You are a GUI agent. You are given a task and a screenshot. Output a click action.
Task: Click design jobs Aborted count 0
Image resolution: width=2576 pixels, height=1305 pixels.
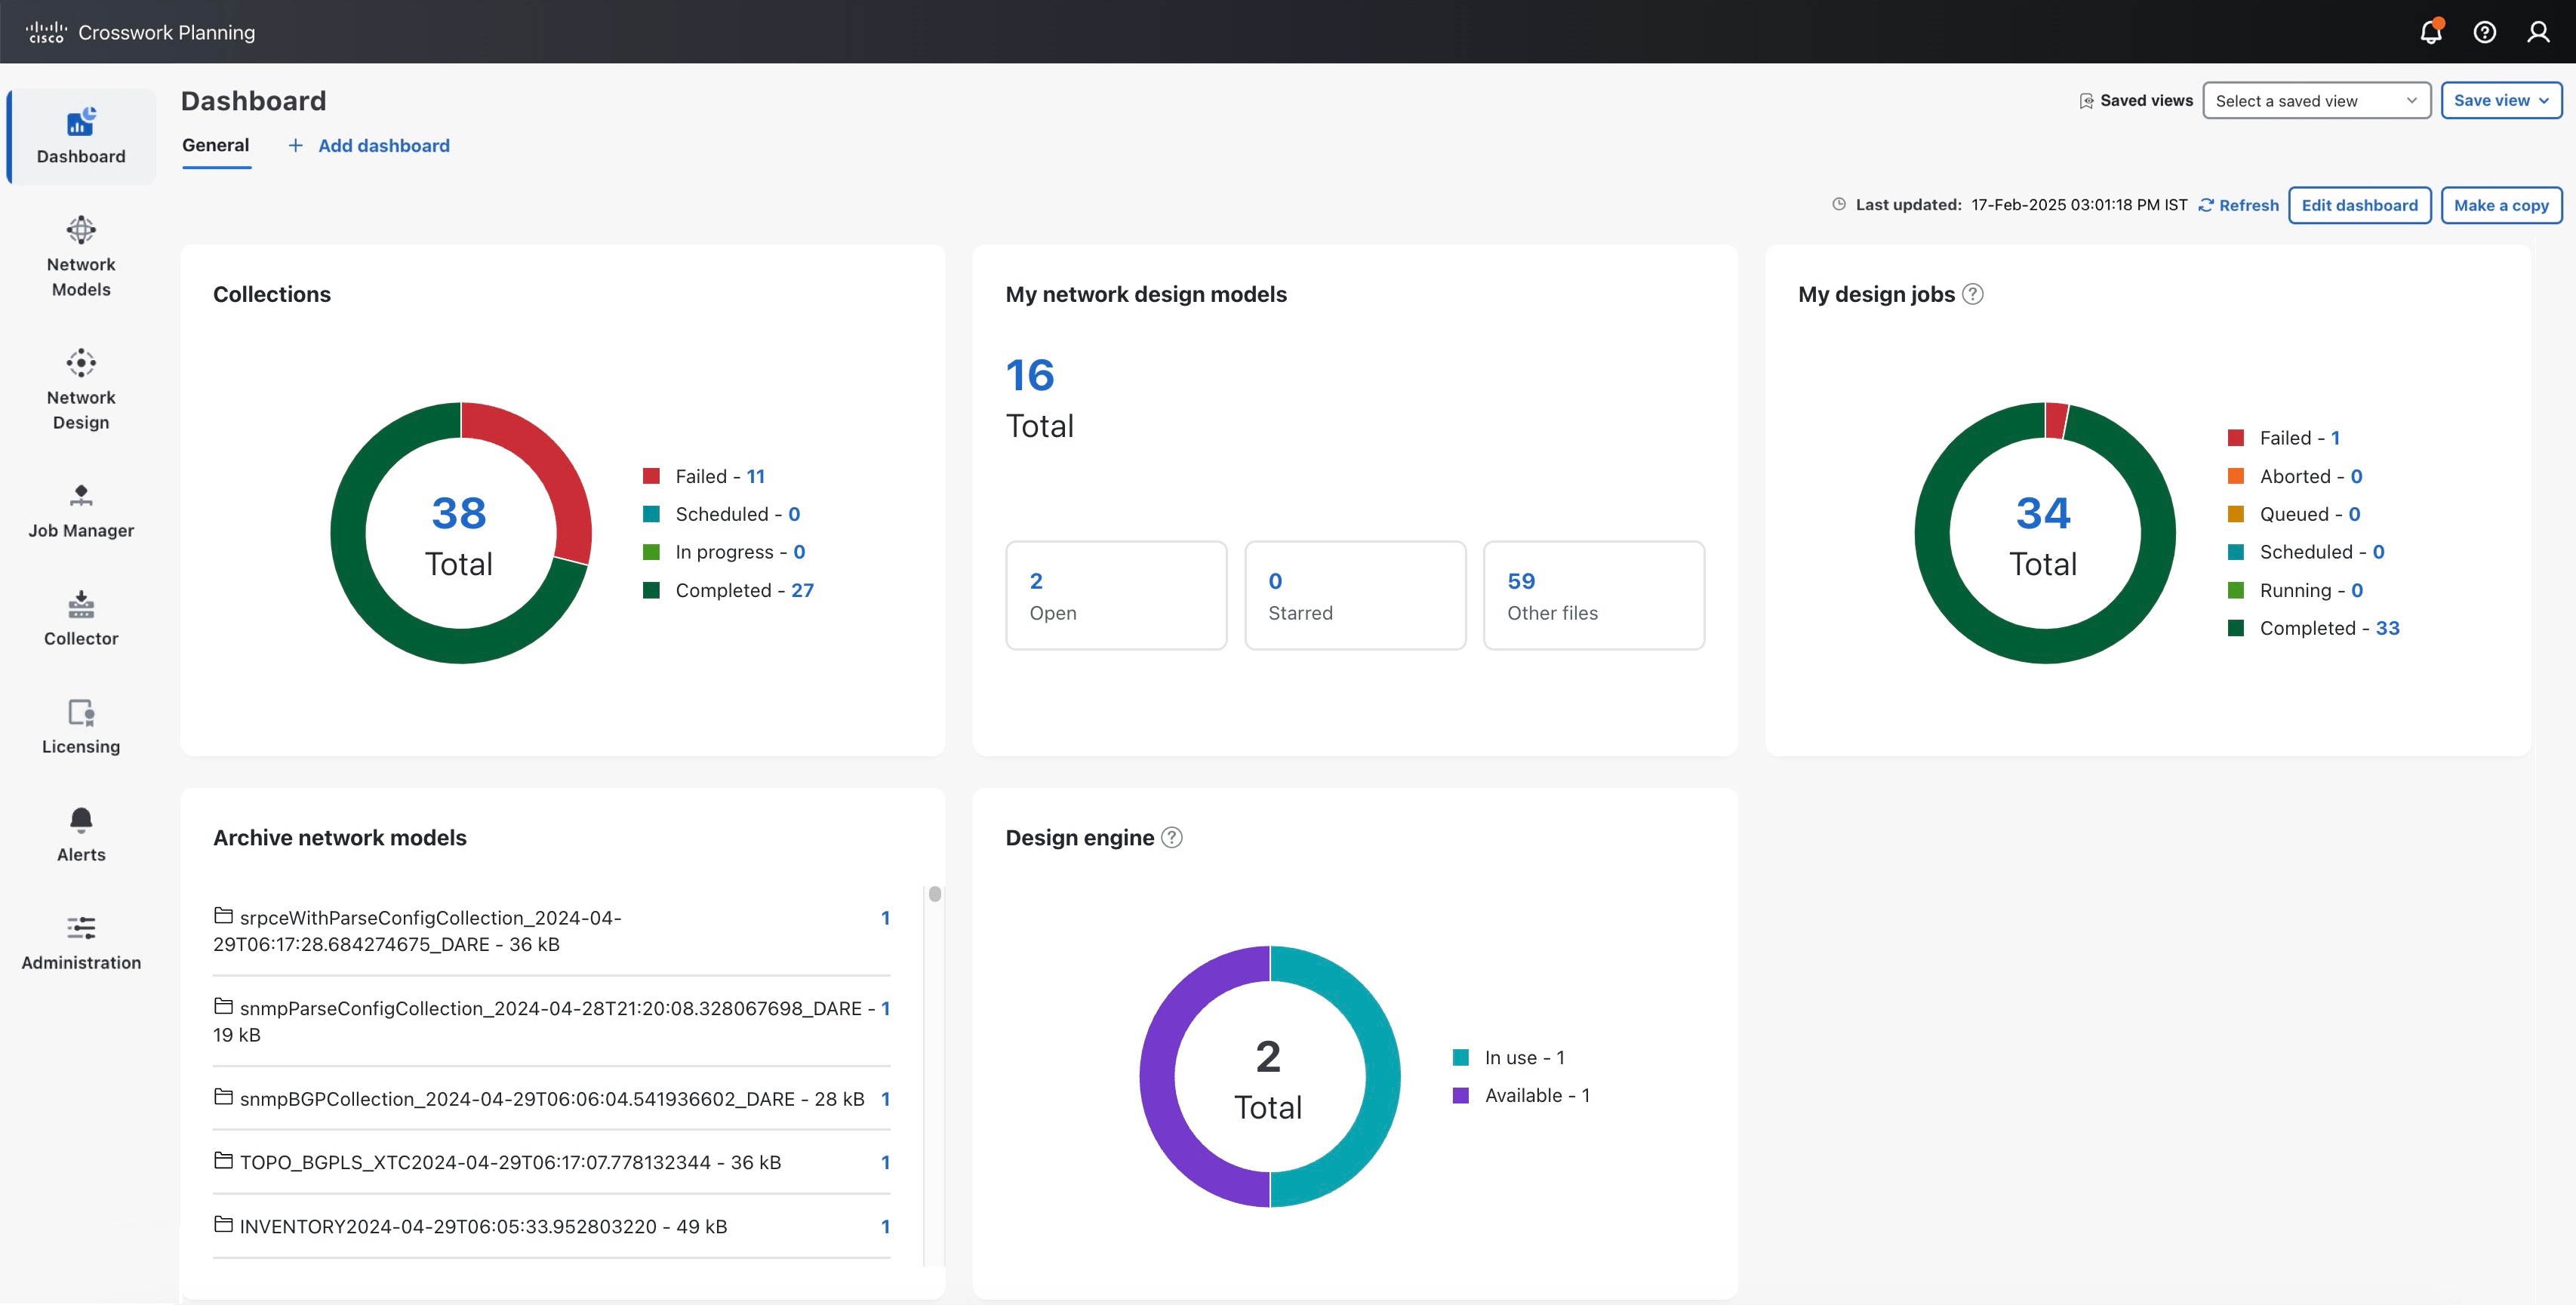pyautogui.click(x=2356, y=476)
